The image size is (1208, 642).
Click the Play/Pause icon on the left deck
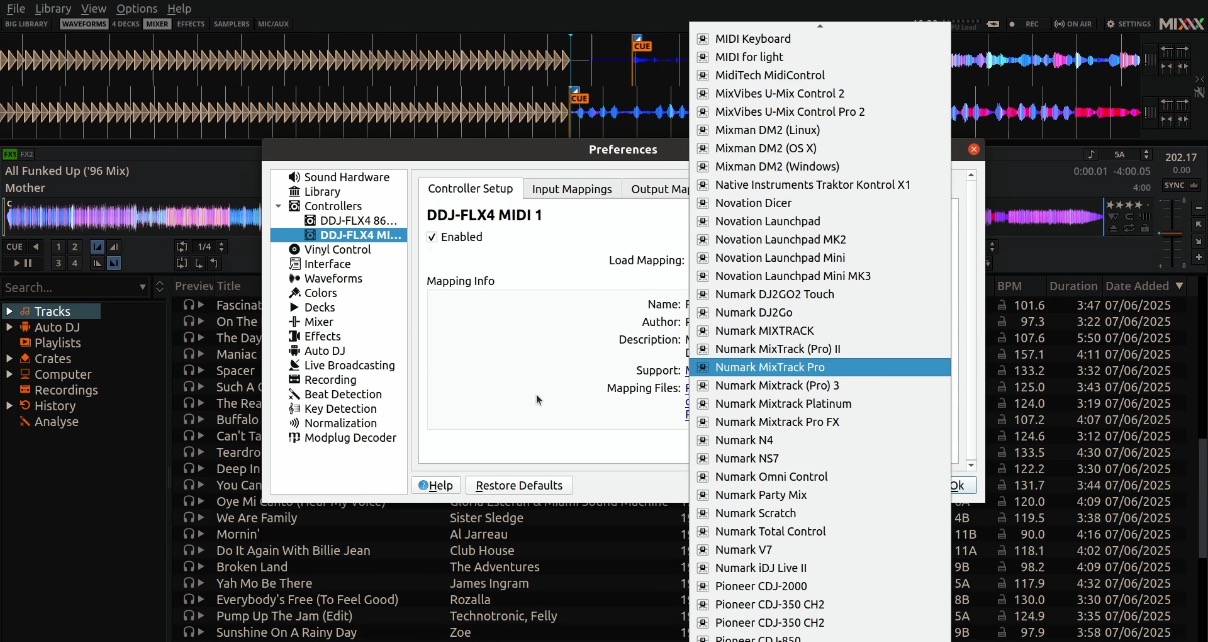[x=20, y=262]
